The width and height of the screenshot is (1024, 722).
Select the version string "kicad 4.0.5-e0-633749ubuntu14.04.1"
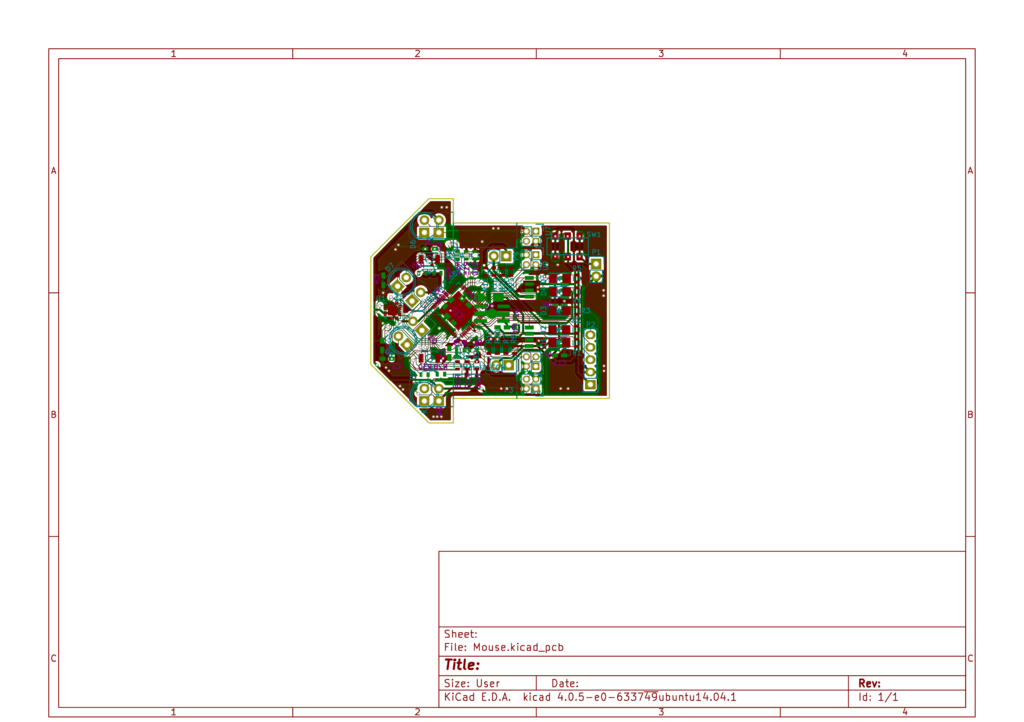pyautogui.click(x=630, y=697)
